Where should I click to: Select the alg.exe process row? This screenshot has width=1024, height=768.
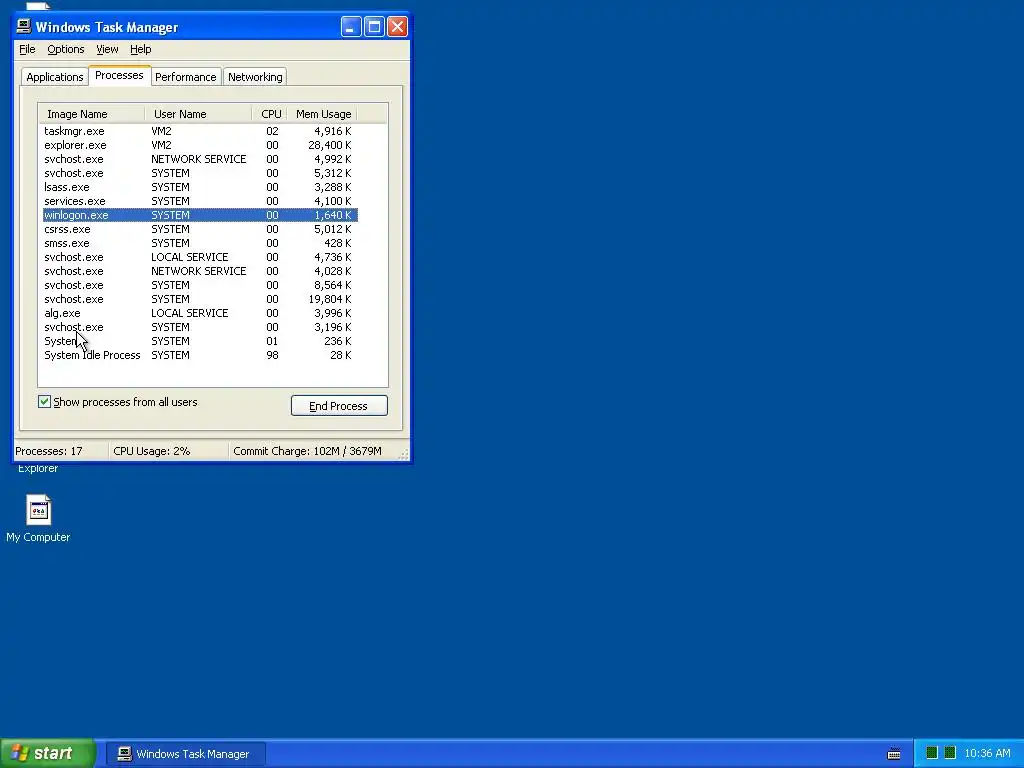coord(200,313)
